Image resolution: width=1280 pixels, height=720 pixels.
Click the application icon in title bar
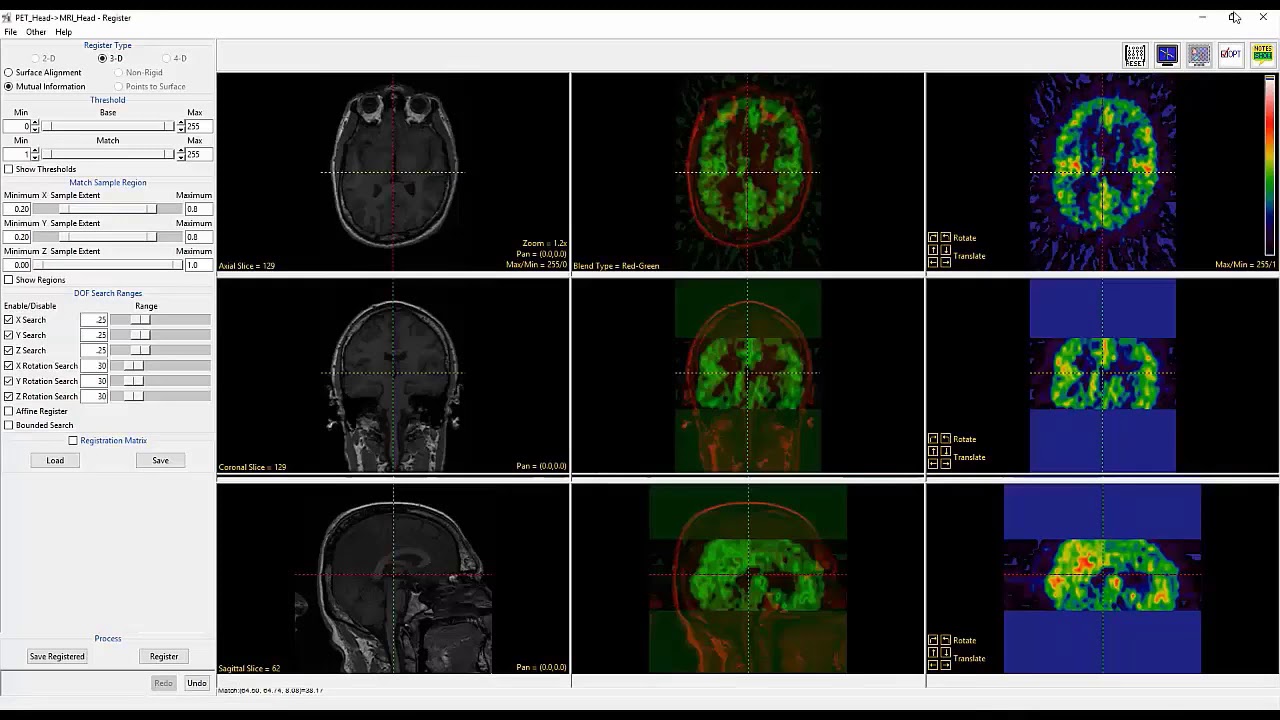[7, 17]
